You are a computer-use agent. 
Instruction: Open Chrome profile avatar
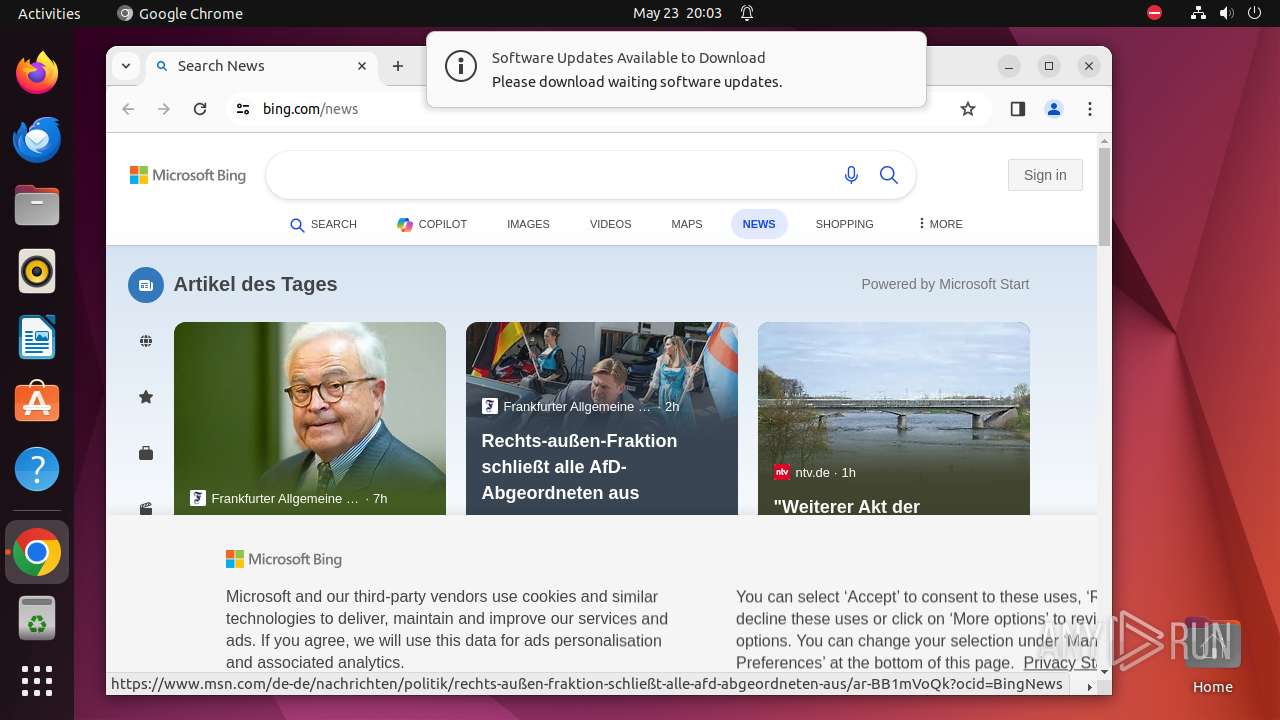pos(1054,109)
